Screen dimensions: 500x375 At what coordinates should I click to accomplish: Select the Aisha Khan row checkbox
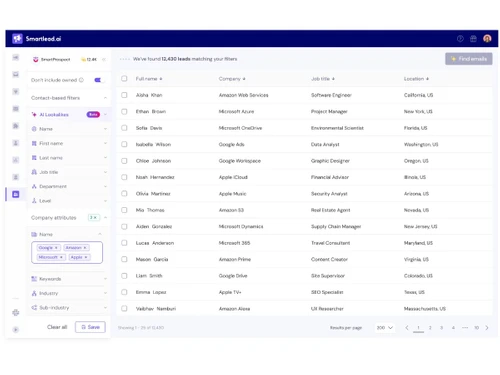coord(124,95)
